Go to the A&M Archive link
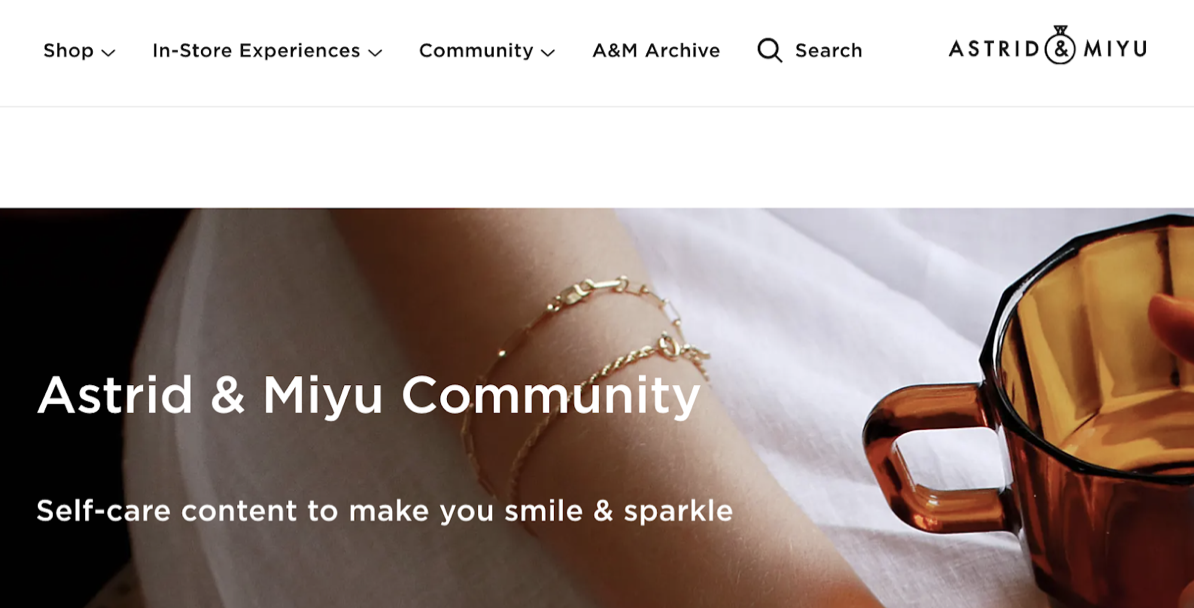1194x608 pixels. (656, 50)
